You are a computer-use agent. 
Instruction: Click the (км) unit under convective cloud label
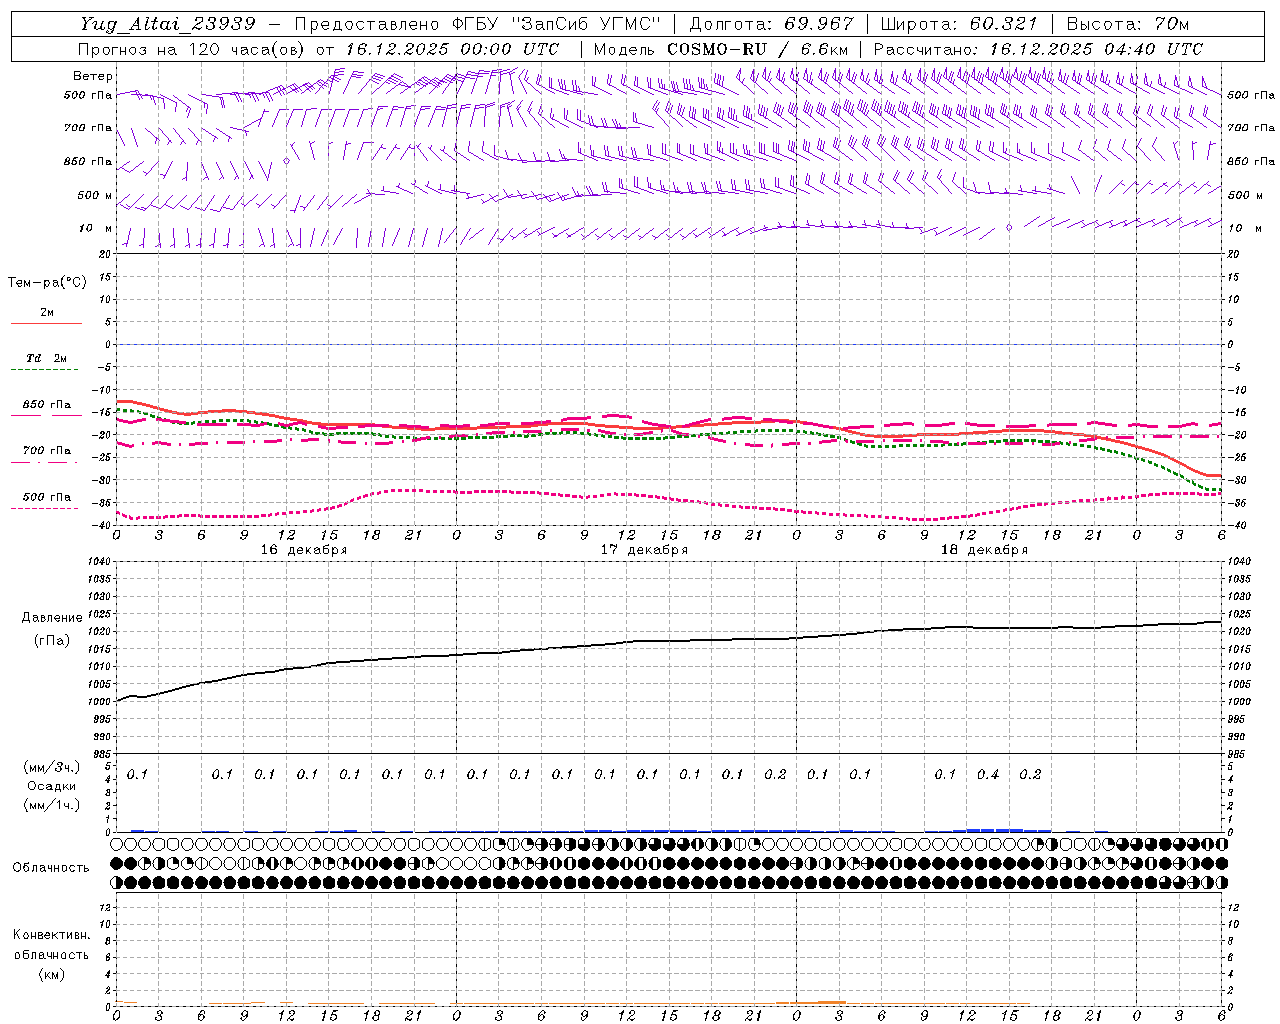tap(51, 974)
